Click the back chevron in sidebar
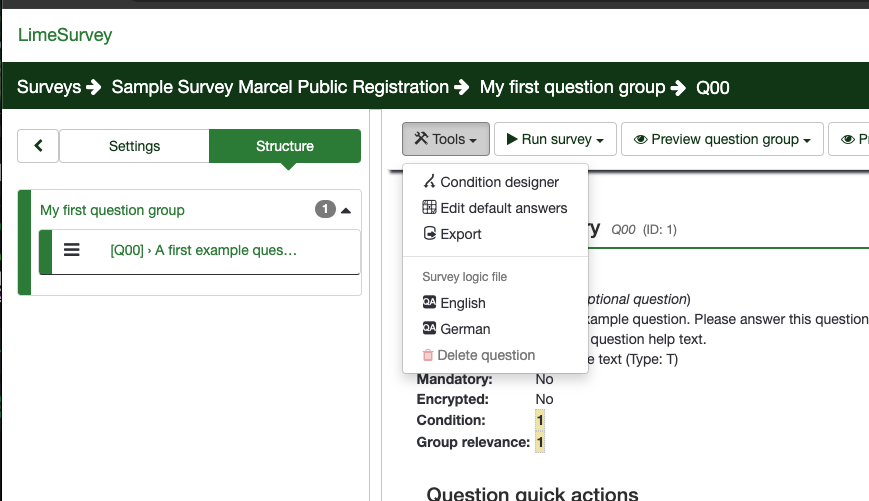 pos(38,146)
